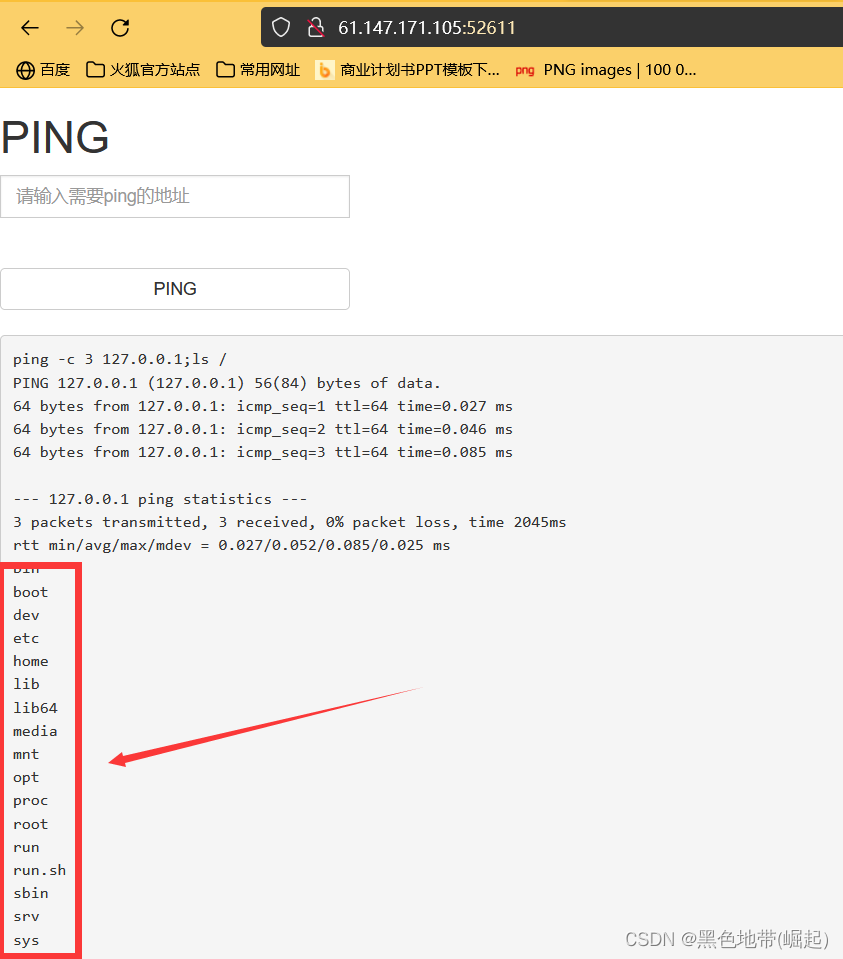Open the PNG images | 100 0... bookmark
Screen dimensions: 843x959
(611, 69)
